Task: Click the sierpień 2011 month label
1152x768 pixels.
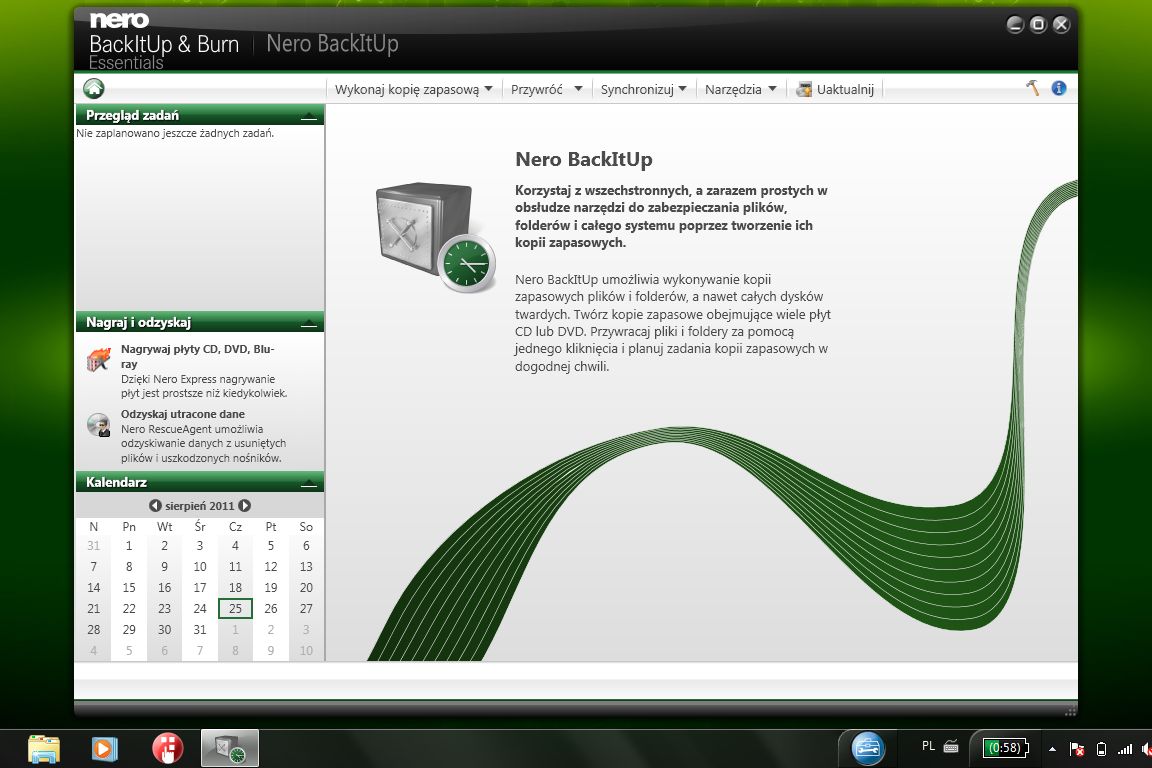Action: click(199, 506)
